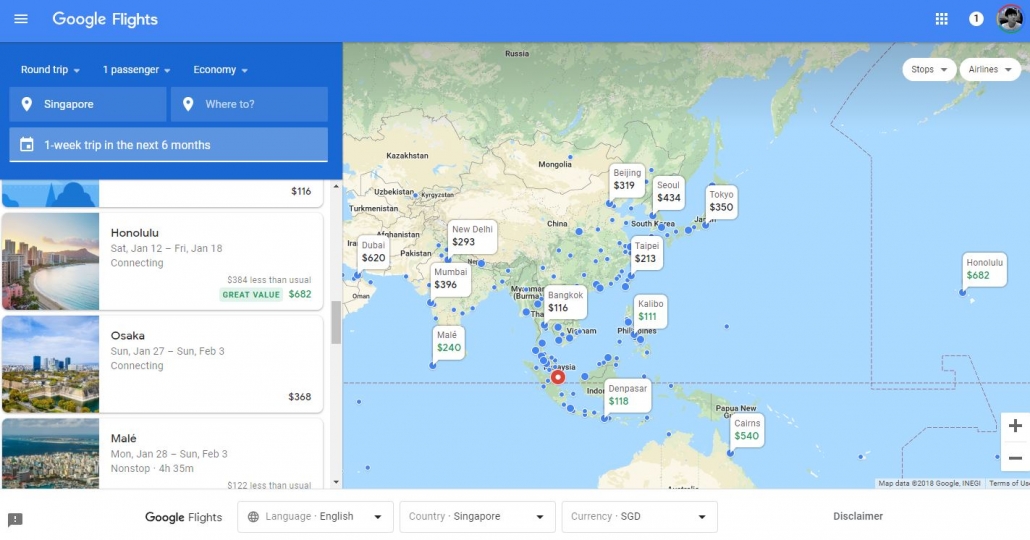
Task: View the notifications badge
Action: pos(976,19)
